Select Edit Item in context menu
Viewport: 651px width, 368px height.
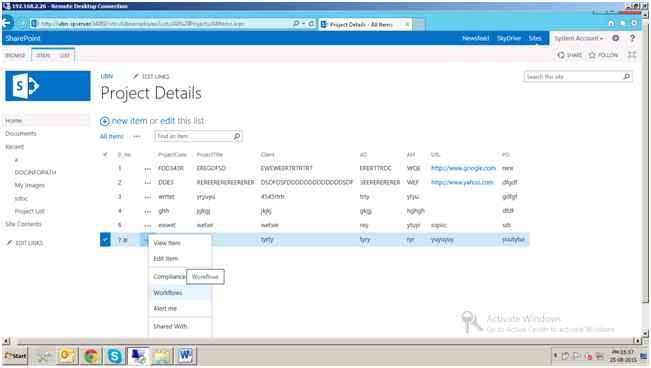point(180,258)
